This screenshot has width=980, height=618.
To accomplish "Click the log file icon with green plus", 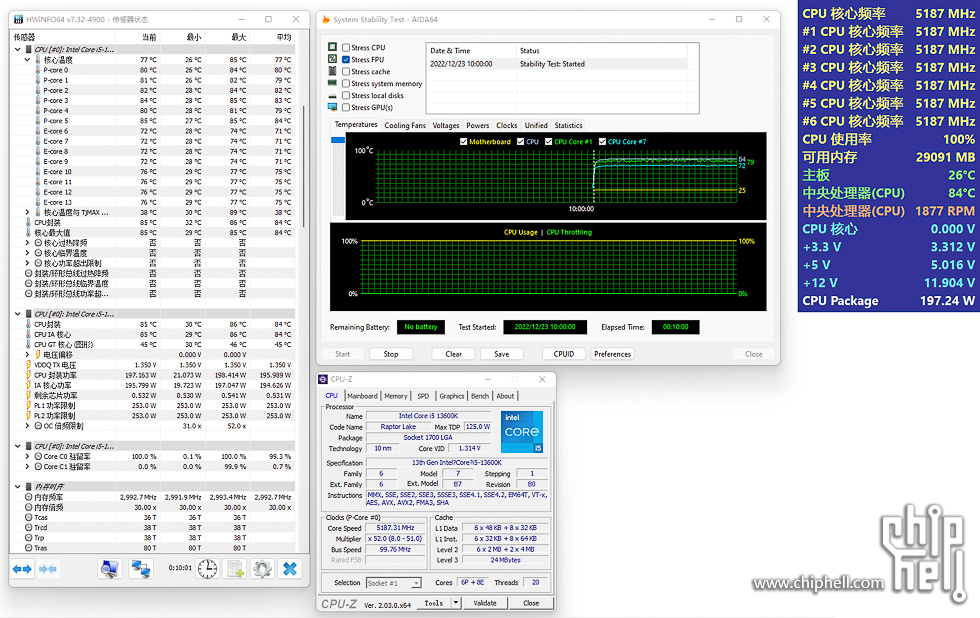I will 236,568.
